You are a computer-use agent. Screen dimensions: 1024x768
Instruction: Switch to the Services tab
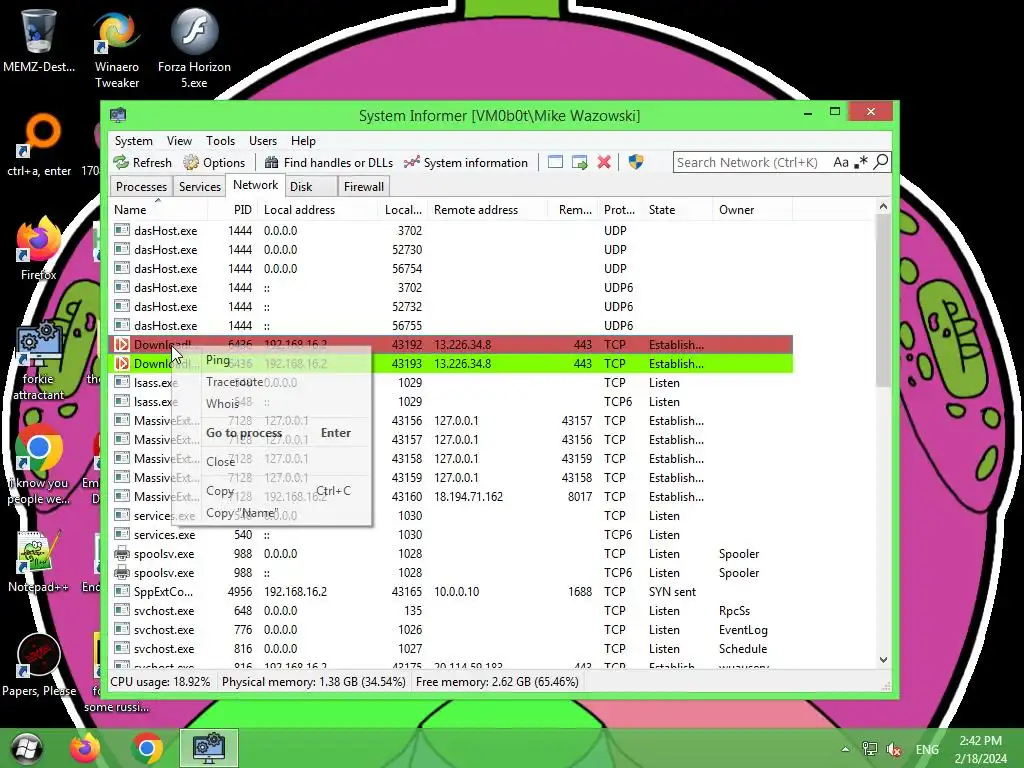tap(200, 187)
